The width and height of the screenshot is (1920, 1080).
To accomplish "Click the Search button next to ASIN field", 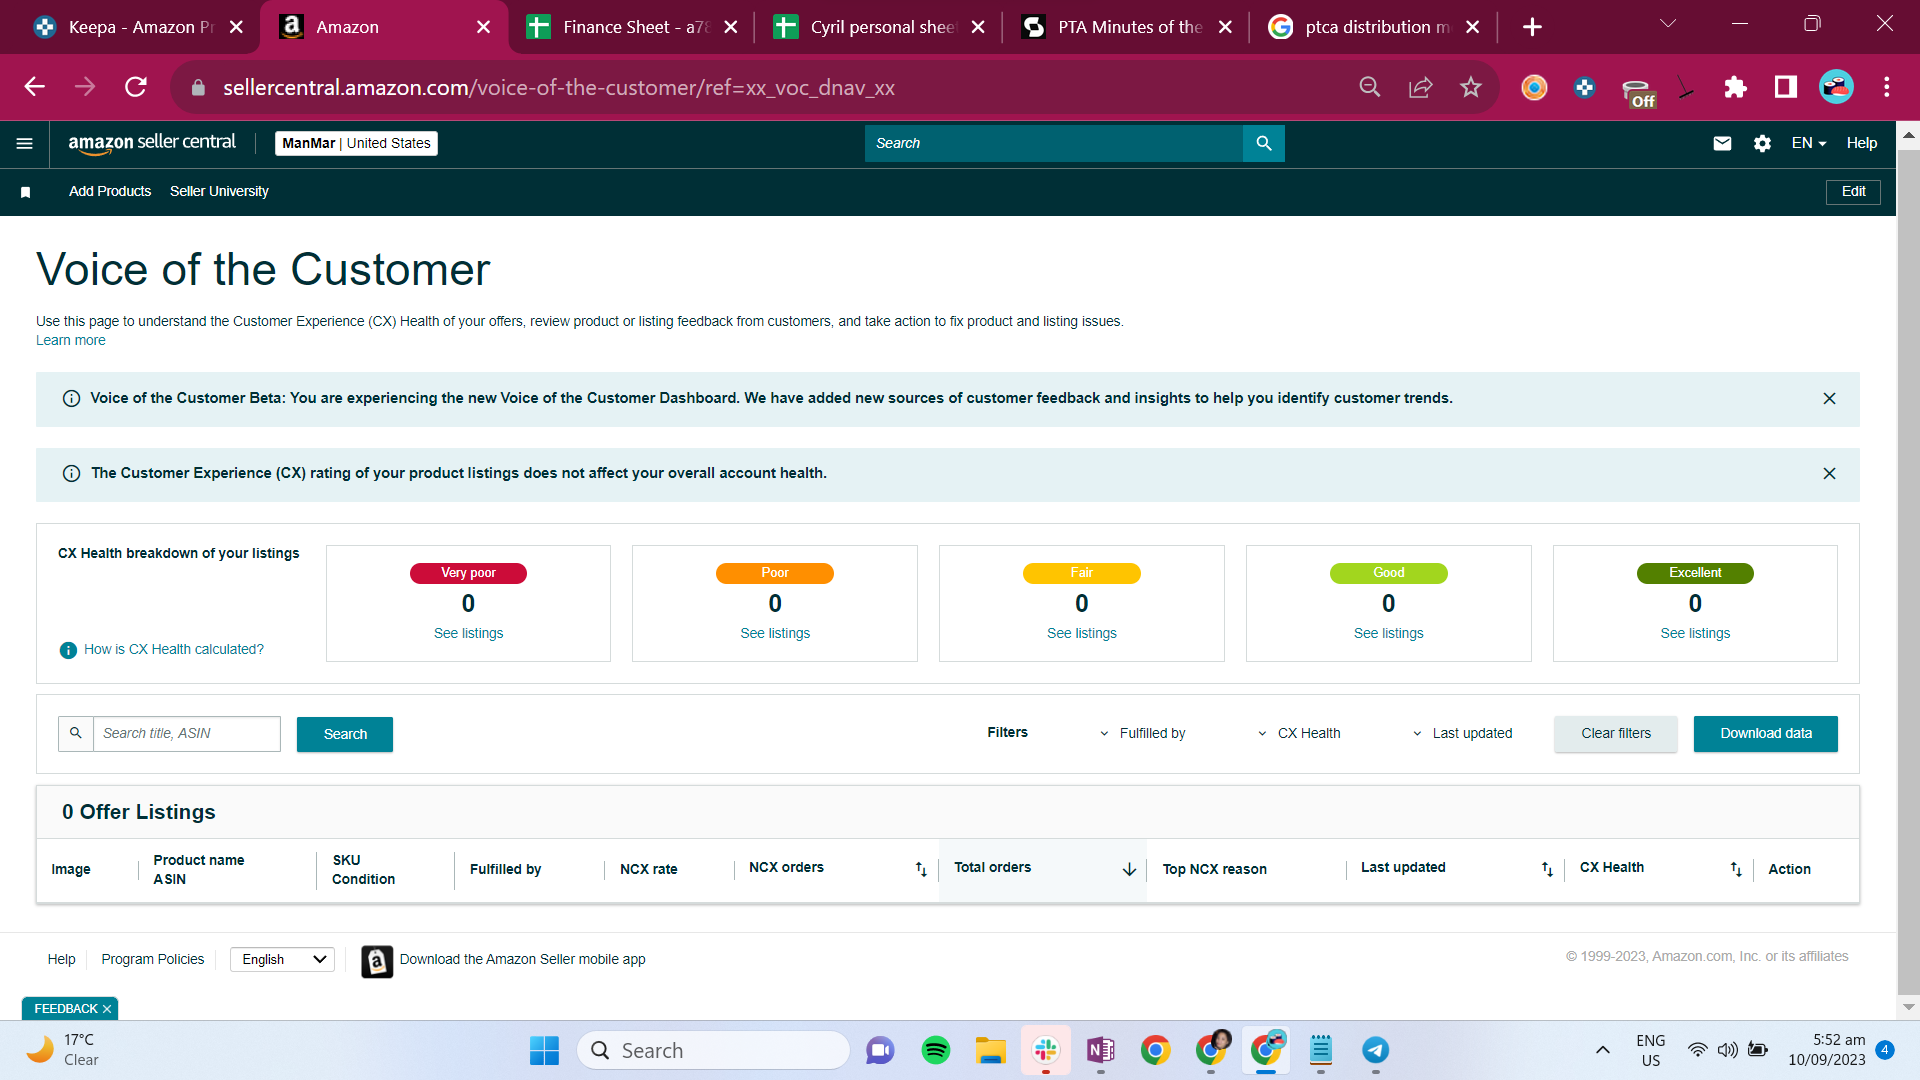I will tap(345, 735).
